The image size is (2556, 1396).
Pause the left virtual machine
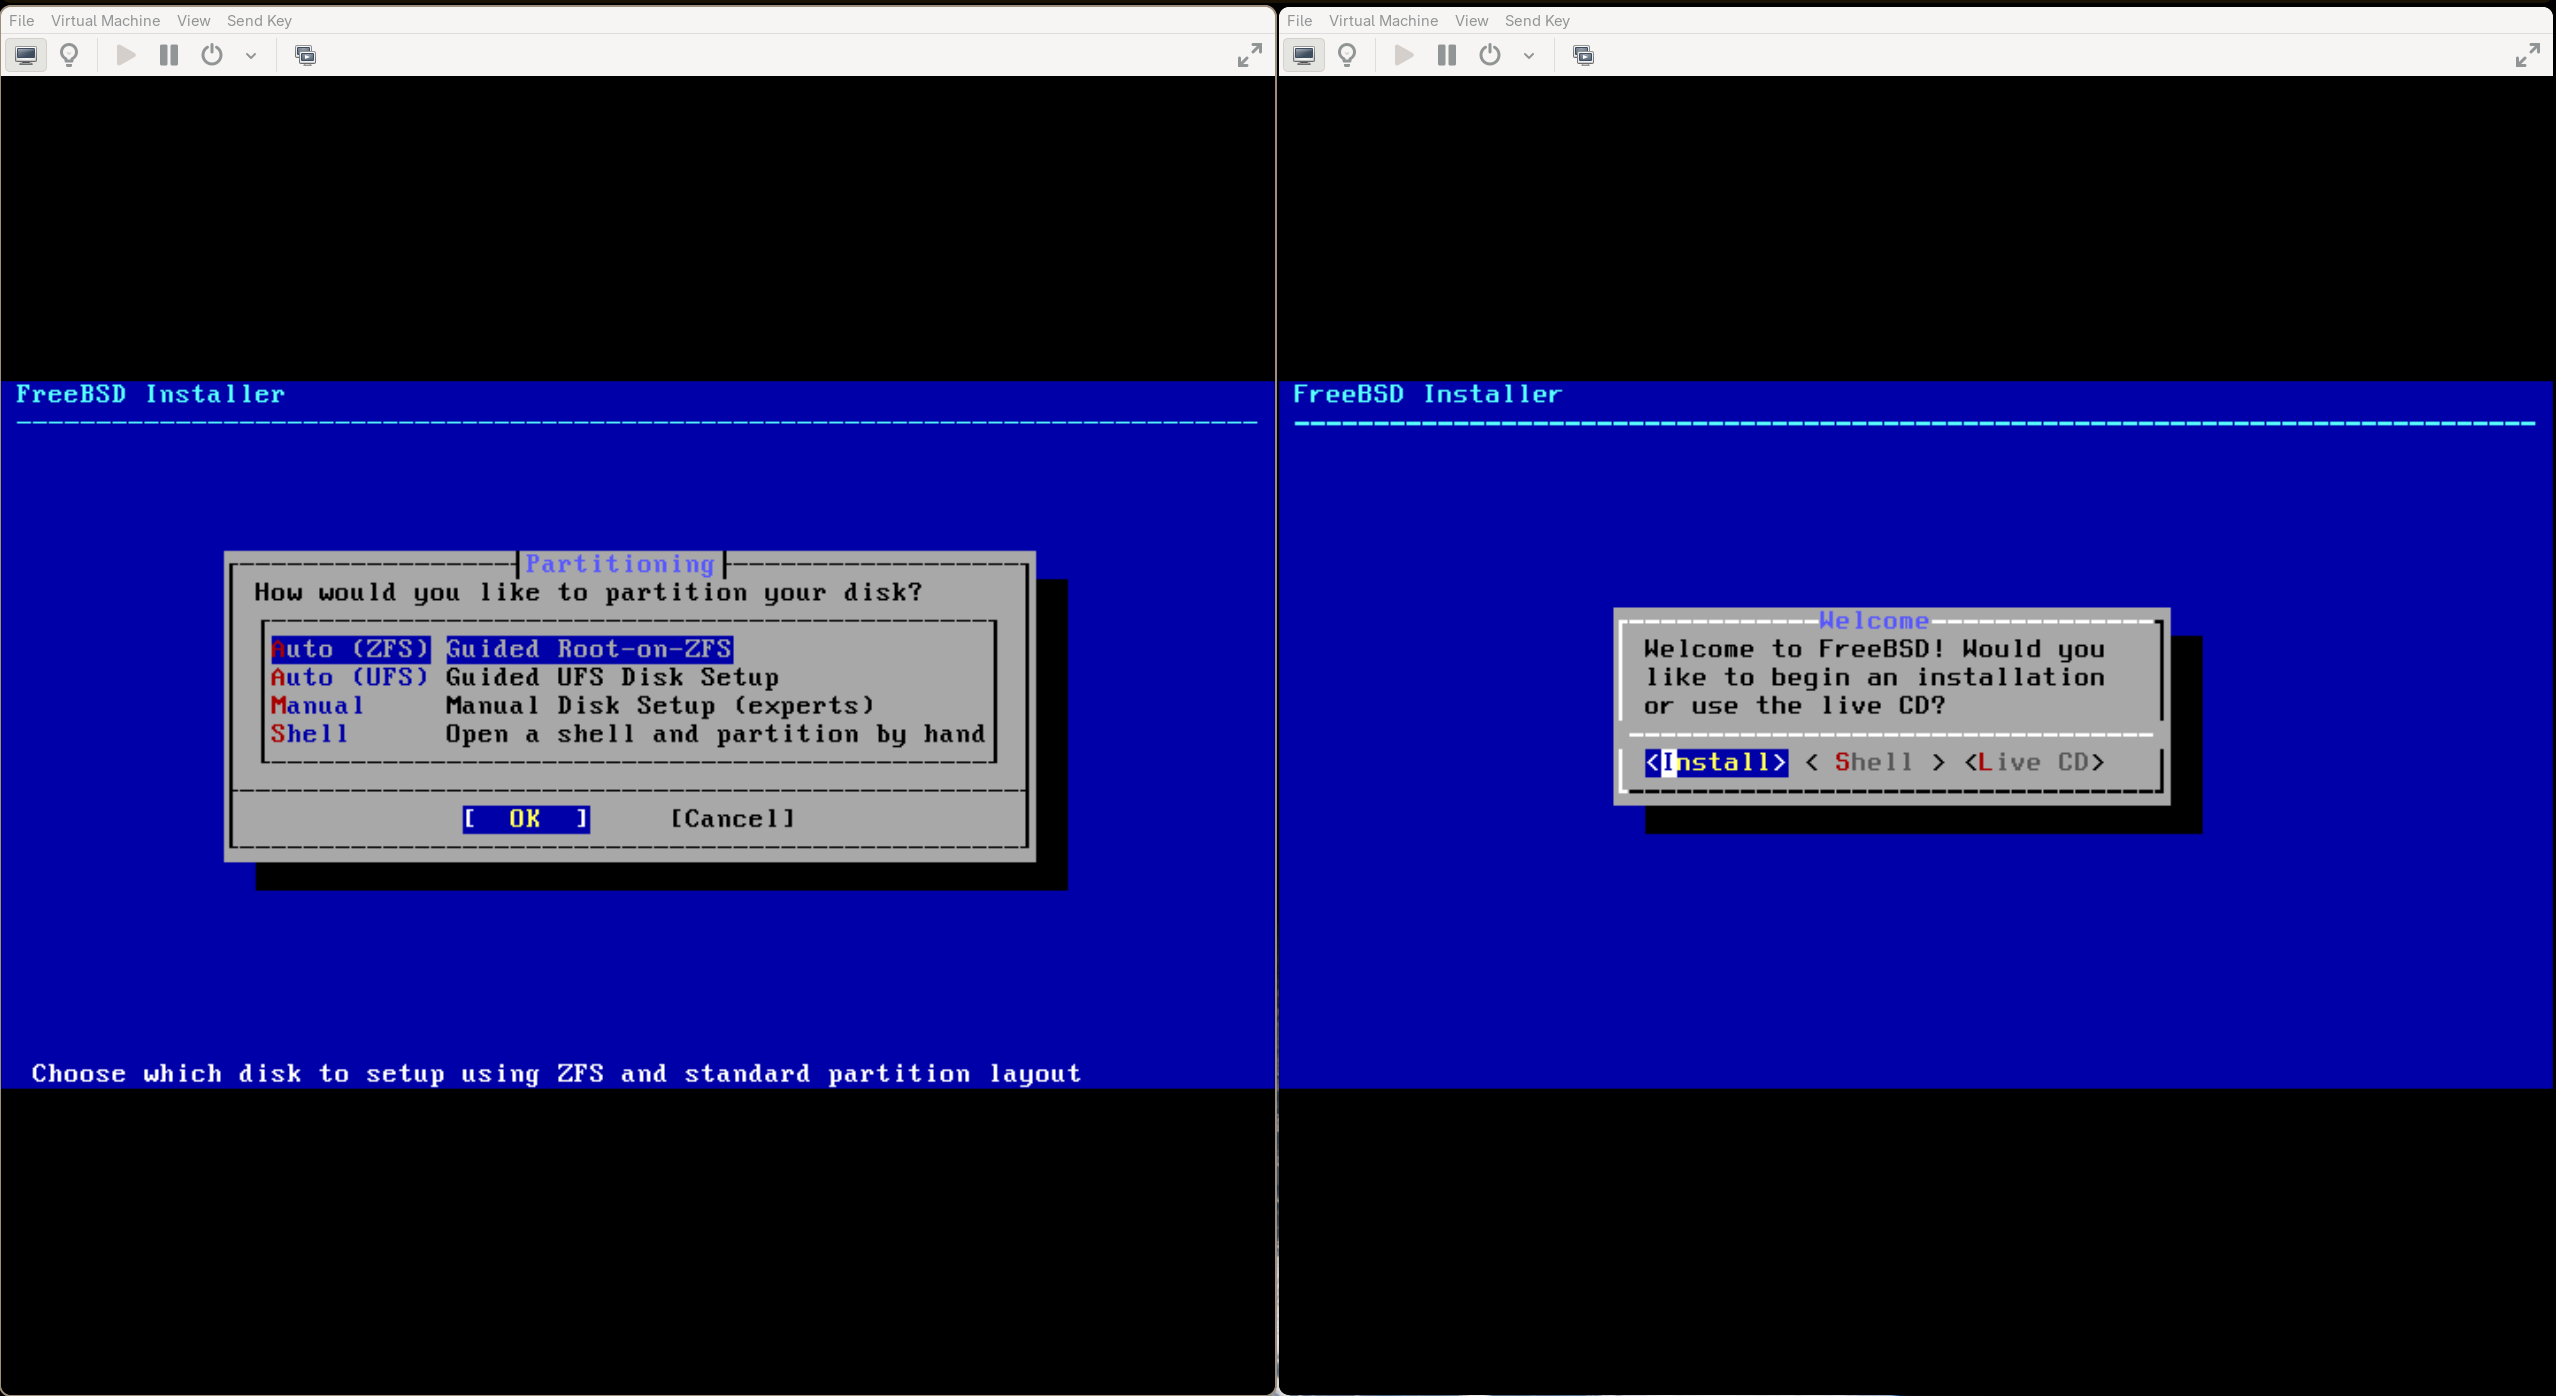coord(169,55)
